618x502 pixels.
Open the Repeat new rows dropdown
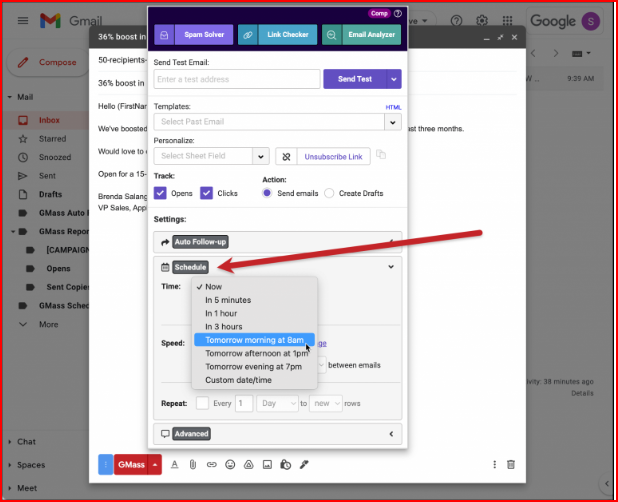326,403
